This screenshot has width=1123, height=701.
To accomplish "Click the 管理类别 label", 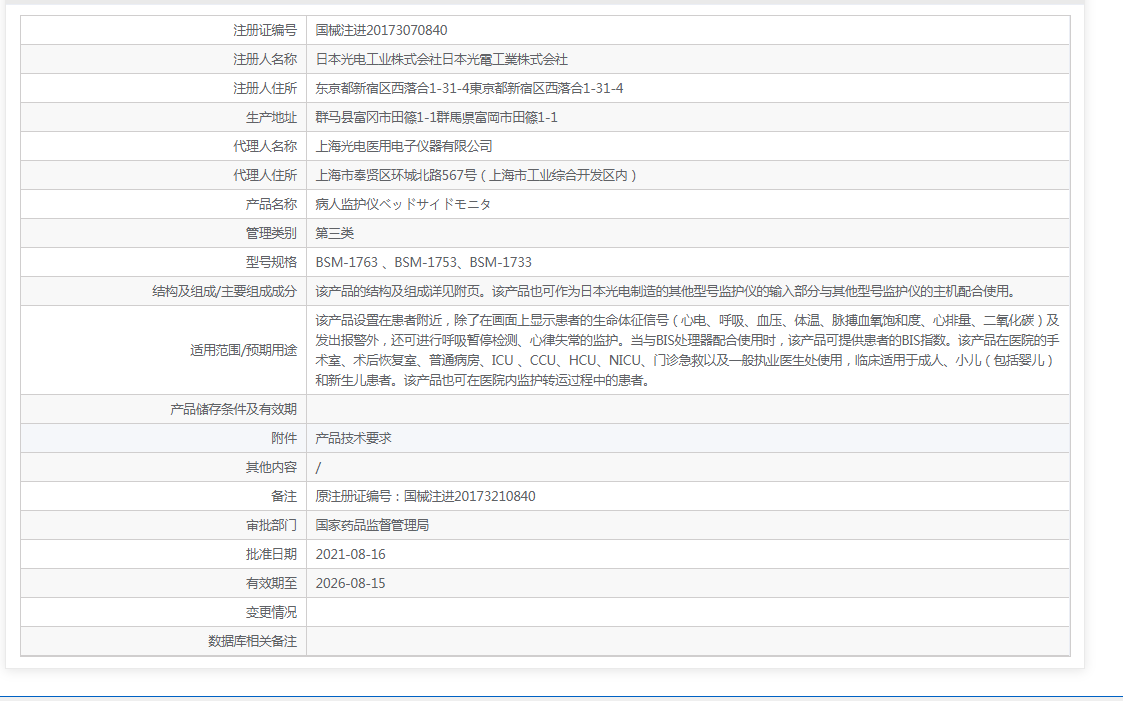I will [x=271, y=233].
